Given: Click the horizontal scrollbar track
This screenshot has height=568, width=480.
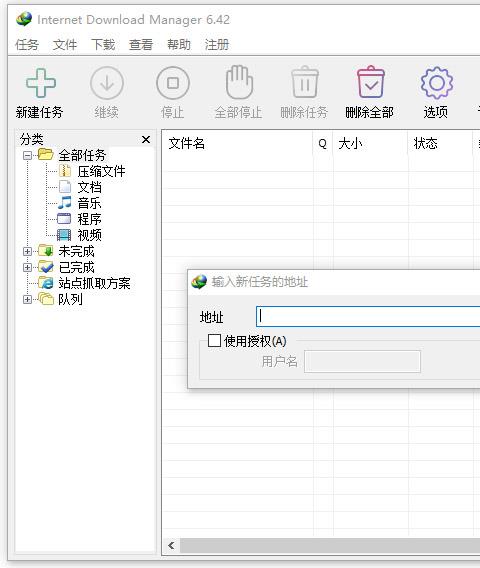Looking at the screenshot, I should (x=330, y=545).
